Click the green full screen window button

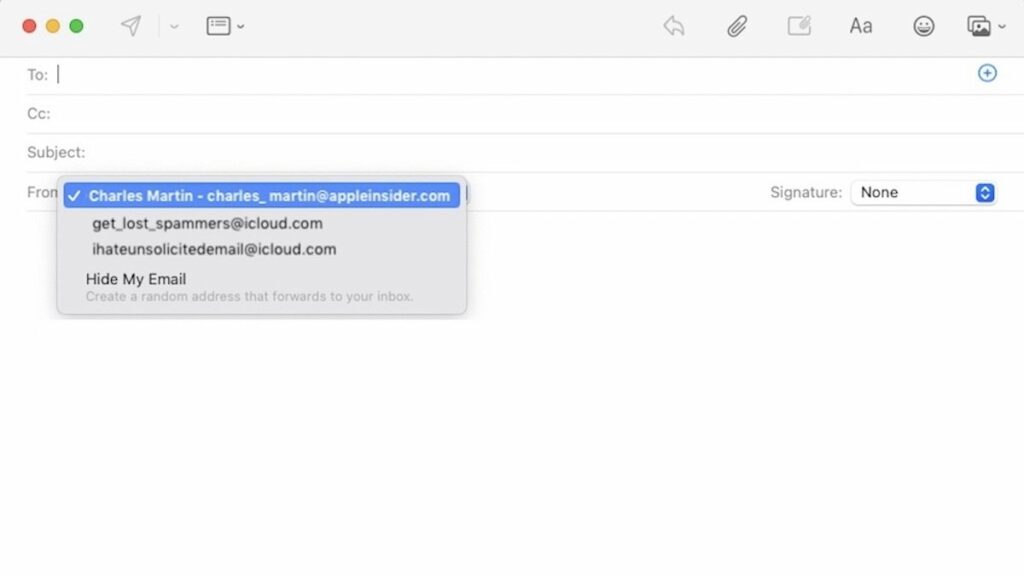pos(76,26)
